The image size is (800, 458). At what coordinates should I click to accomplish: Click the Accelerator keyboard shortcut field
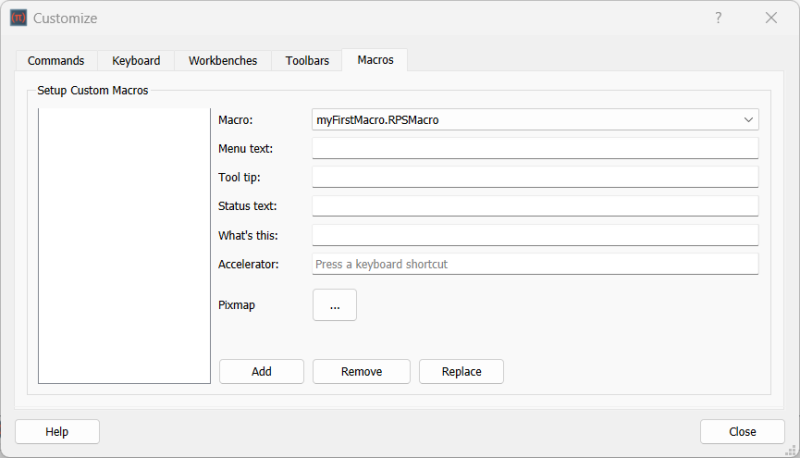pyautogui.click(x=535, y=264)
